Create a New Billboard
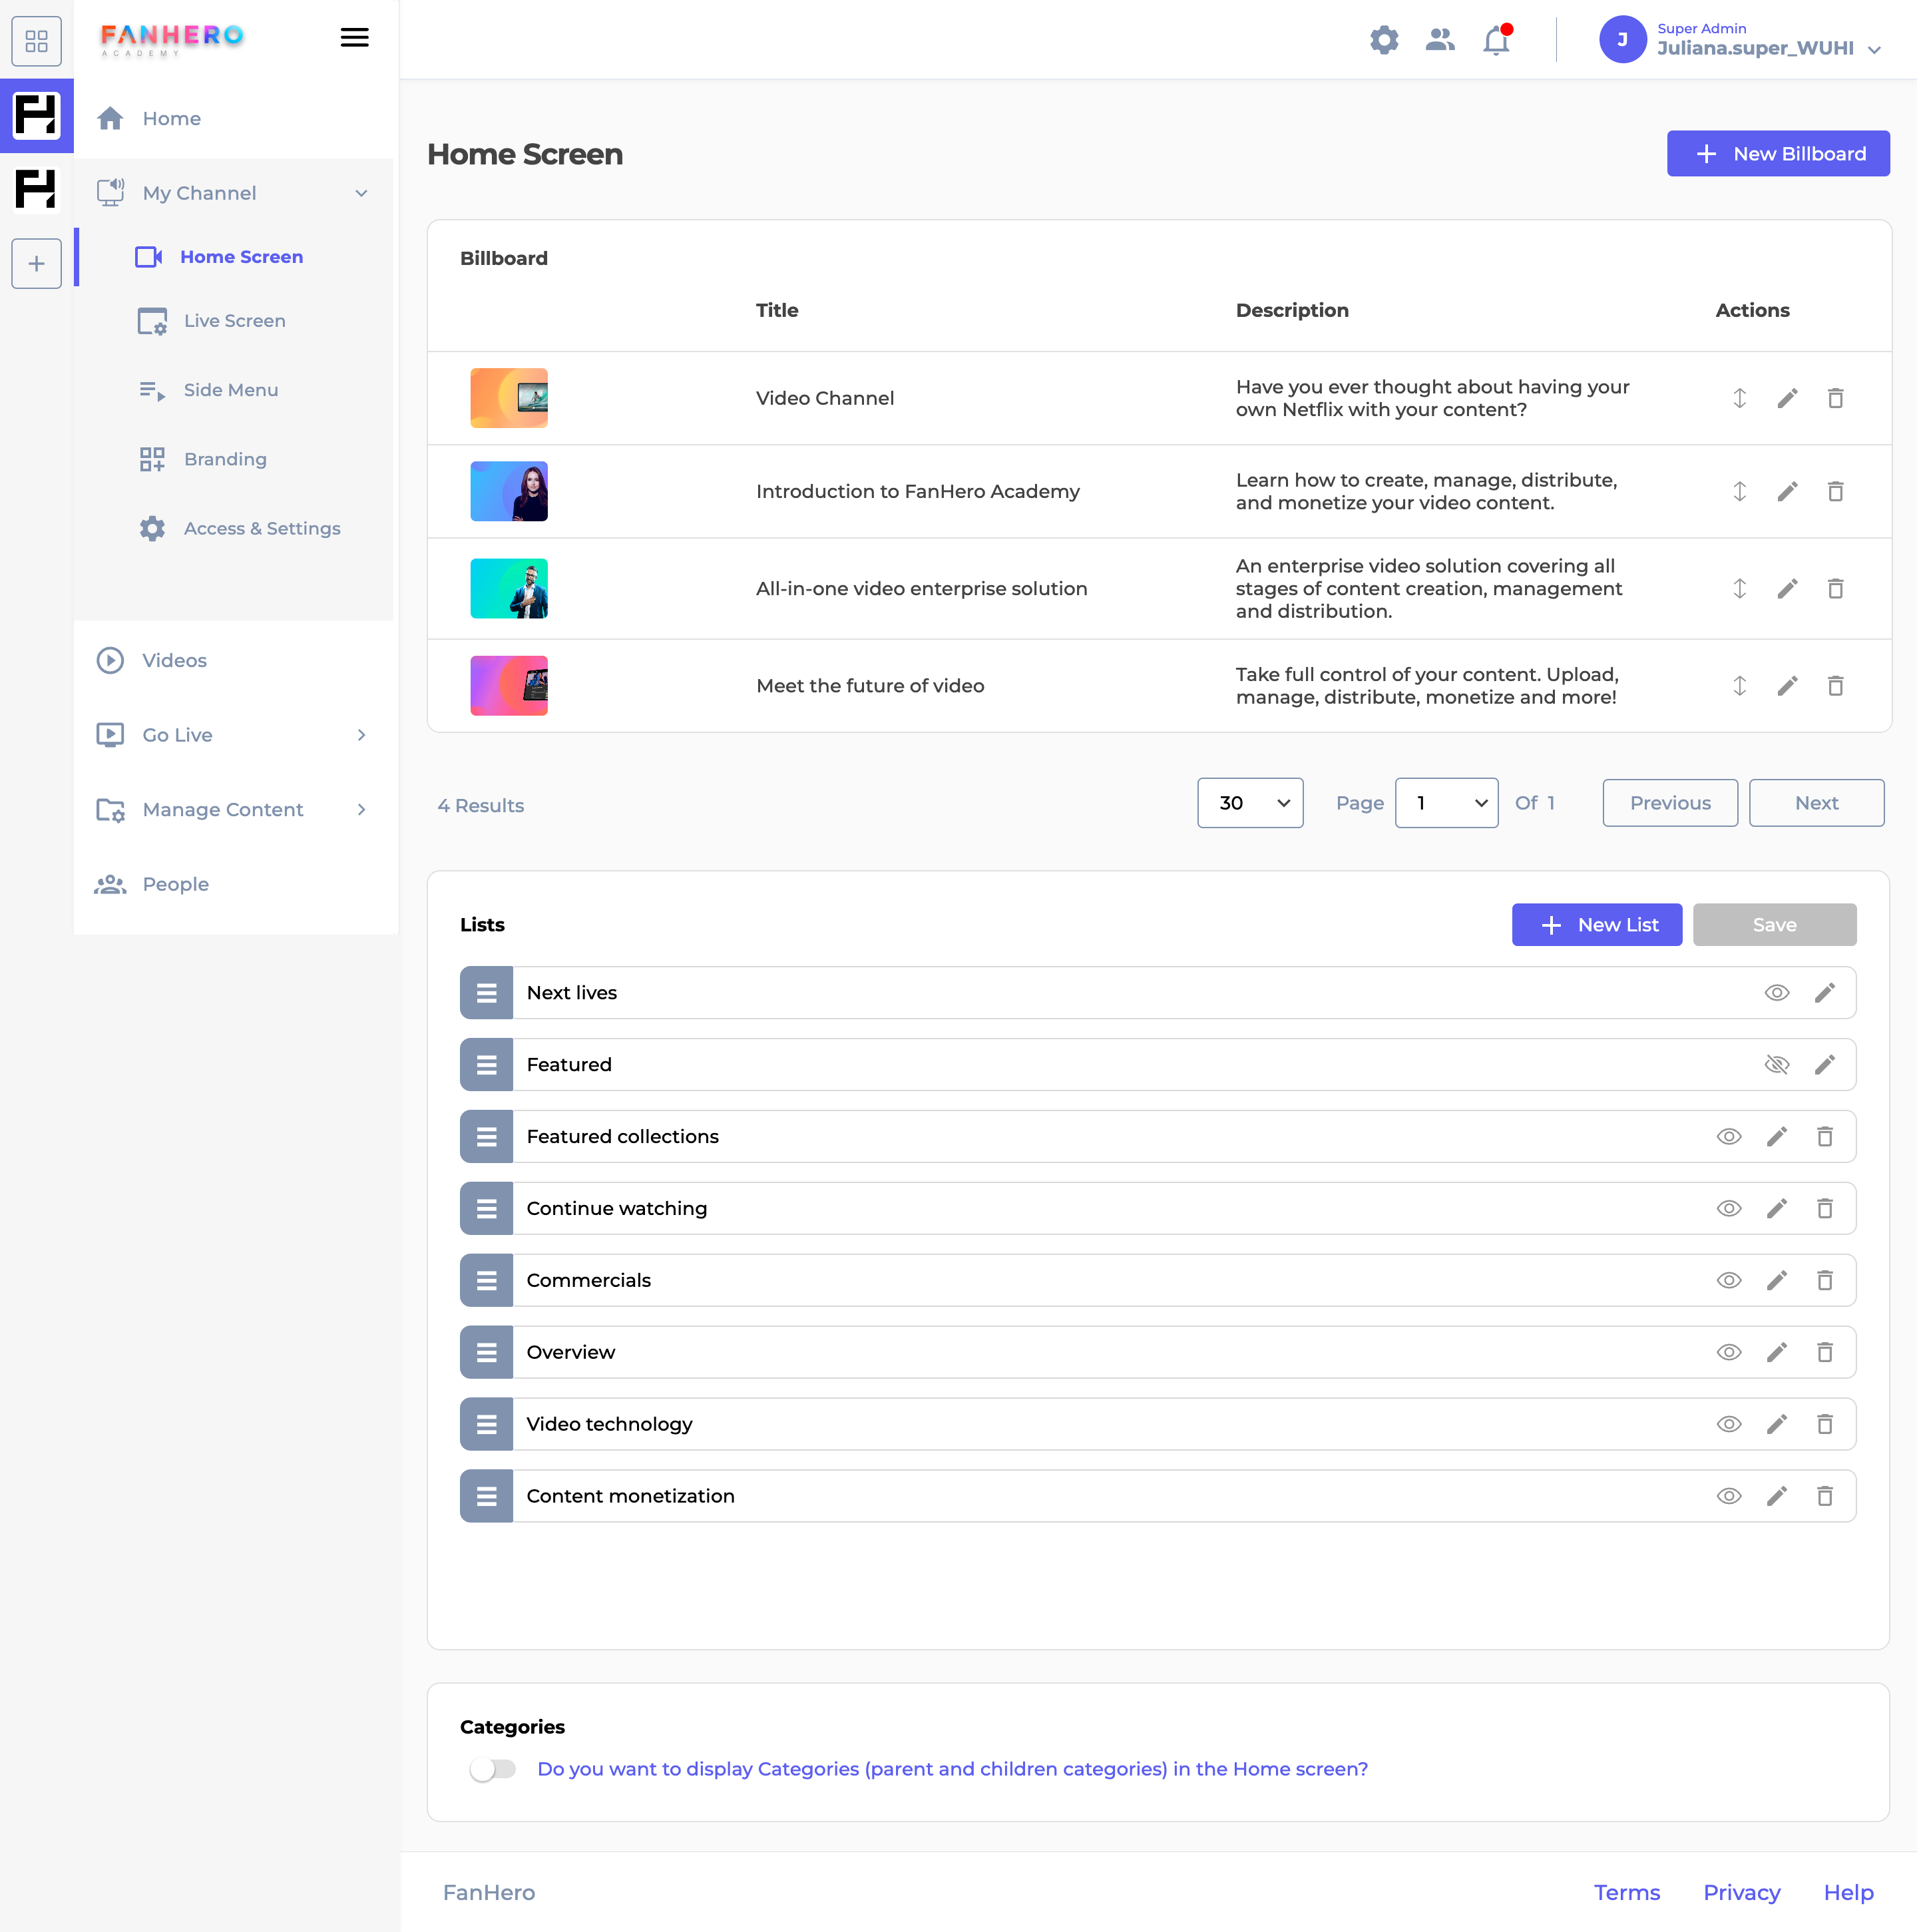1917x1932 pixels. pos(1778,153)
